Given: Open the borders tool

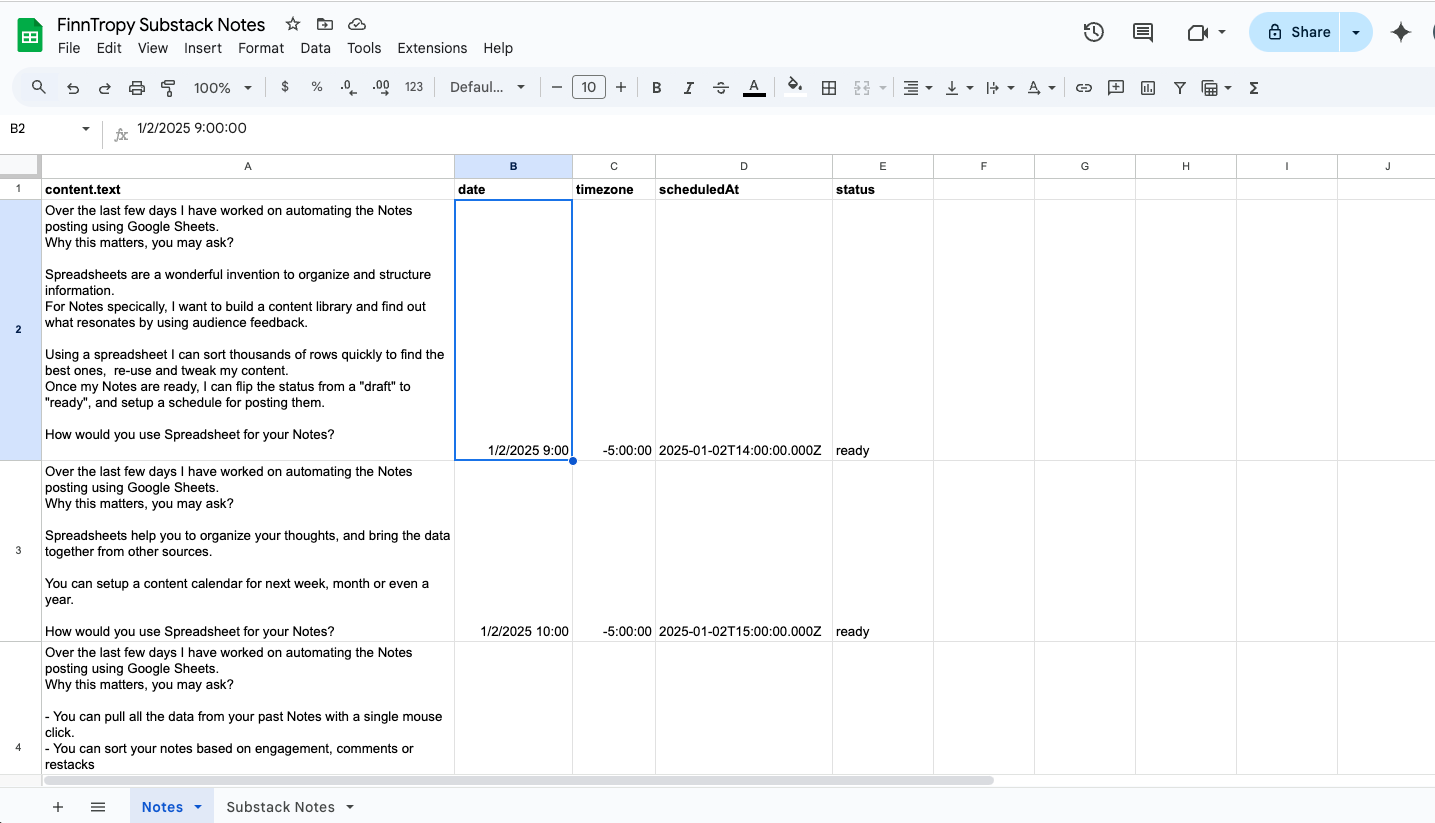Looking at the screenshot, I should click(x=829, y=88).
